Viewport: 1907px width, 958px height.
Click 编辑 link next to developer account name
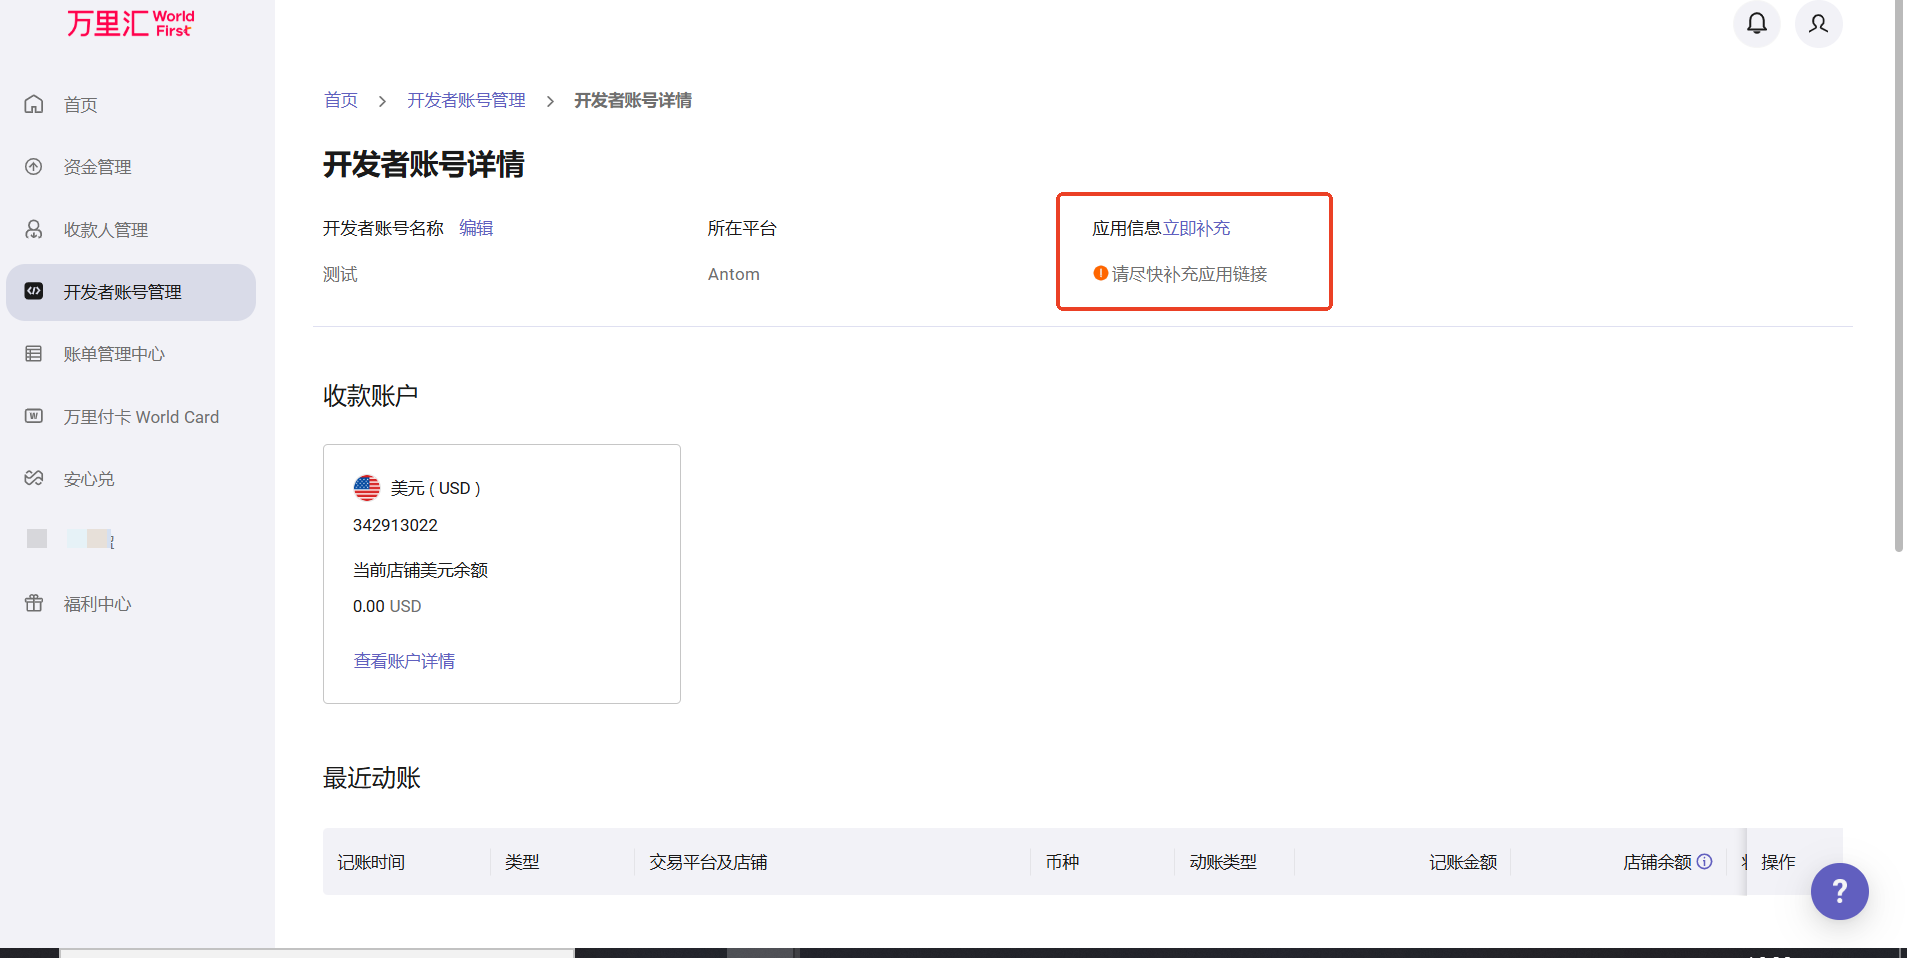click(x=476, y=228)
